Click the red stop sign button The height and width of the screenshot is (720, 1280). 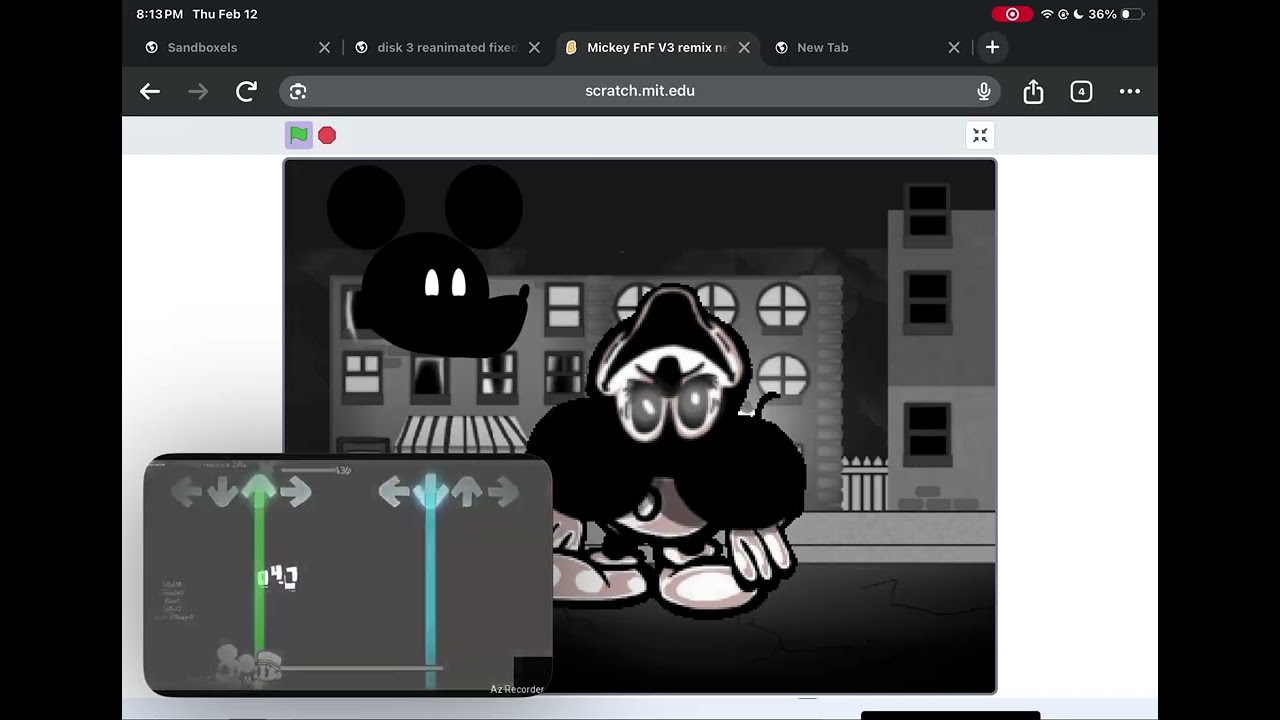click(327, 135)
